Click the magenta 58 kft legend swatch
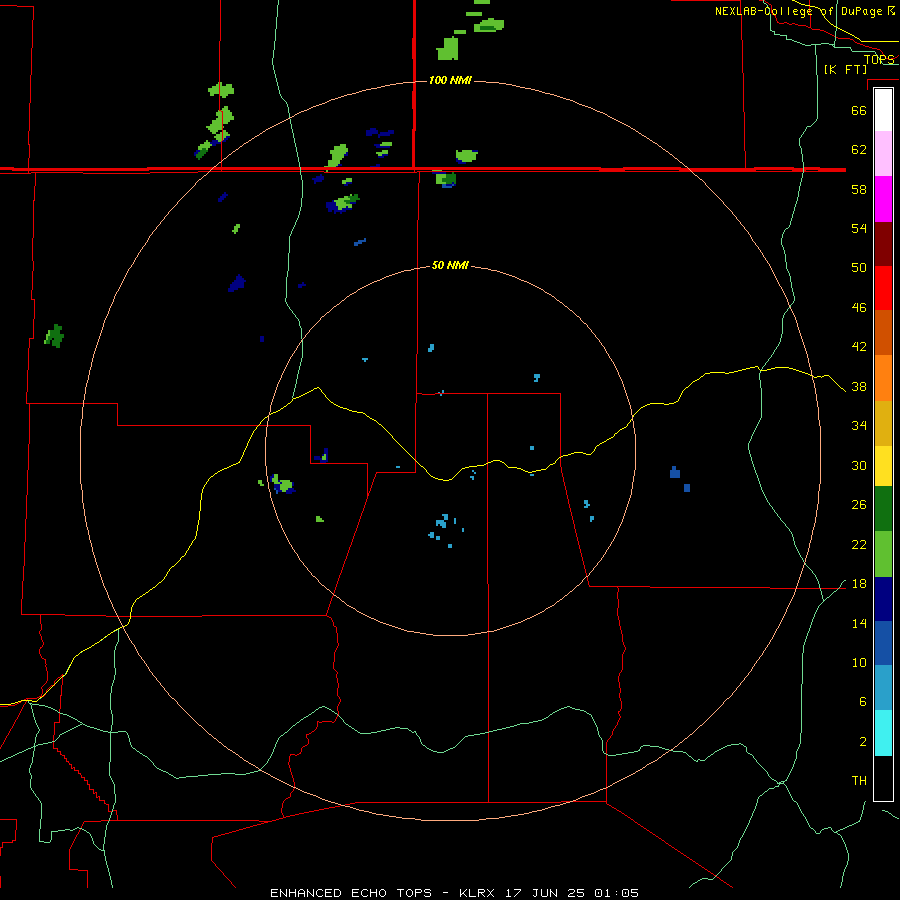900x900 pixels. 883,199
